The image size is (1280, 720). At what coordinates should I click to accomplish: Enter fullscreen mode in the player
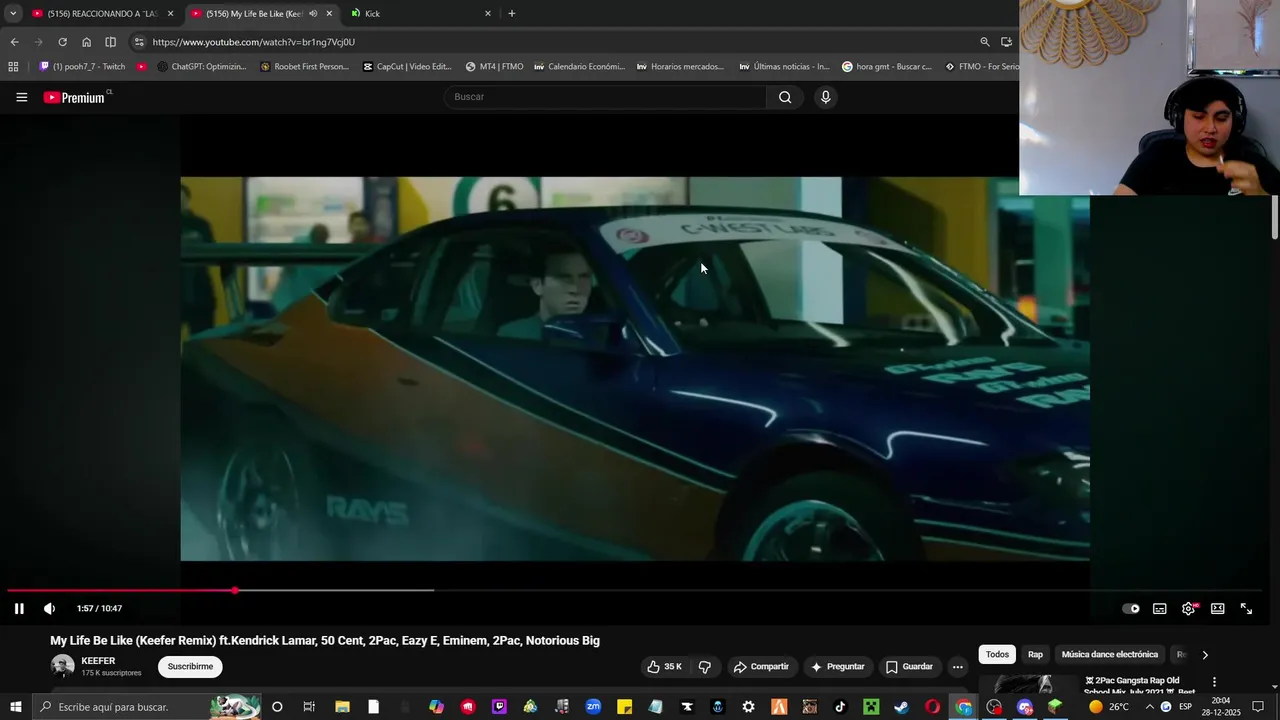click(x=1247, y=608)
